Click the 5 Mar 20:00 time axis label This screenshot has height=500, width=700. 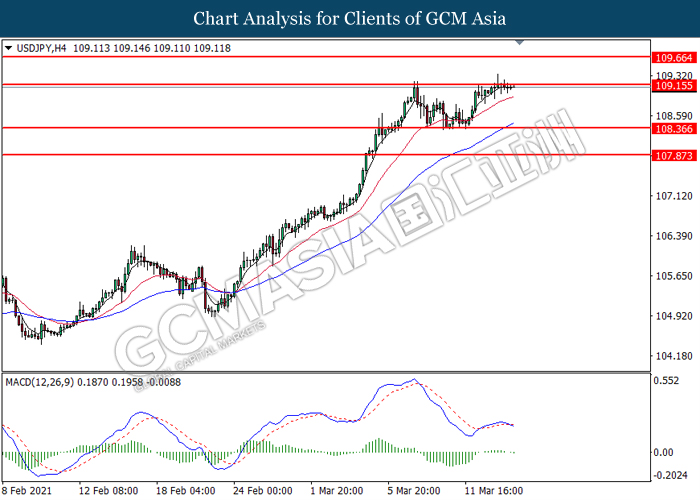pyautogui.click(x=414, y=491)
